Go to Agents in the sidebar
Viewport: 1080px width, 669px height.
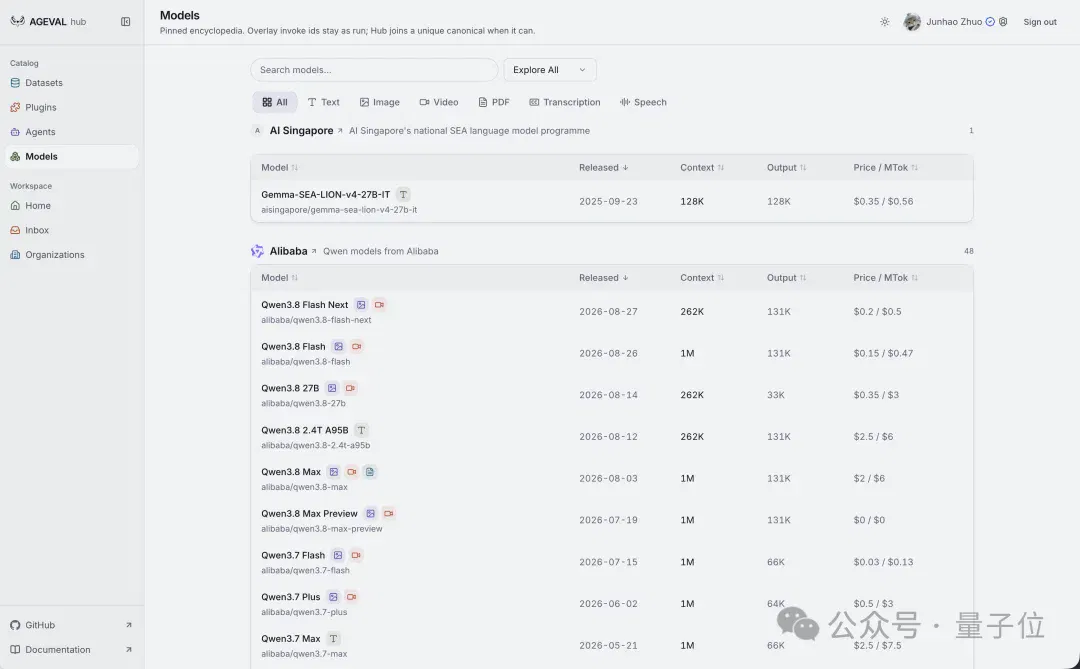(x=72, y=132)
